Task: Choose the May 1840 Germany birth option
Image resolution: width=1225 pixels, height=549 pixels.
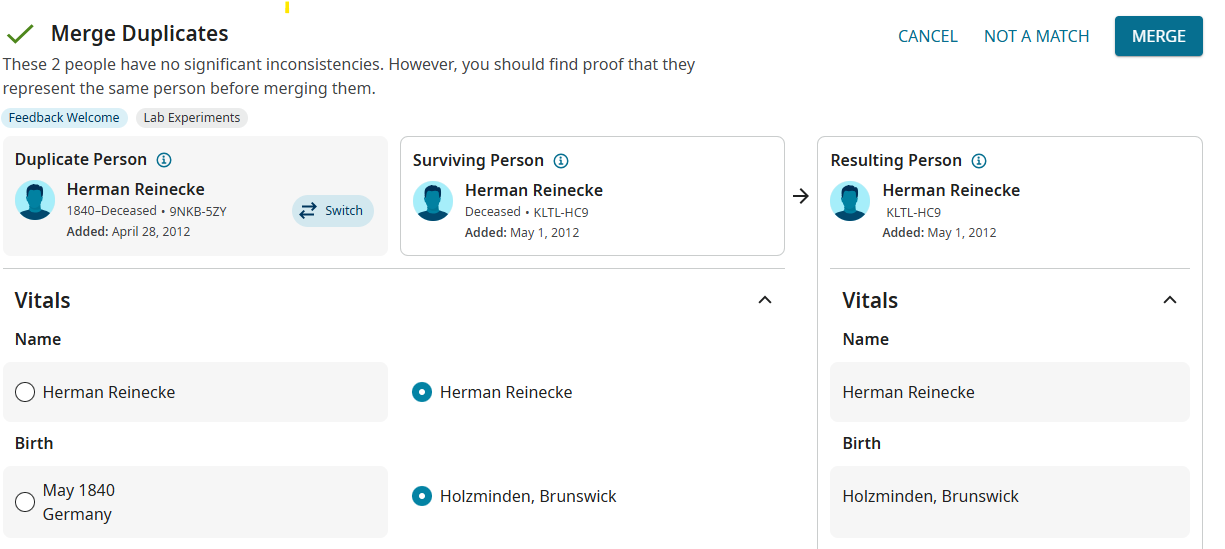Action: point(26,502)
